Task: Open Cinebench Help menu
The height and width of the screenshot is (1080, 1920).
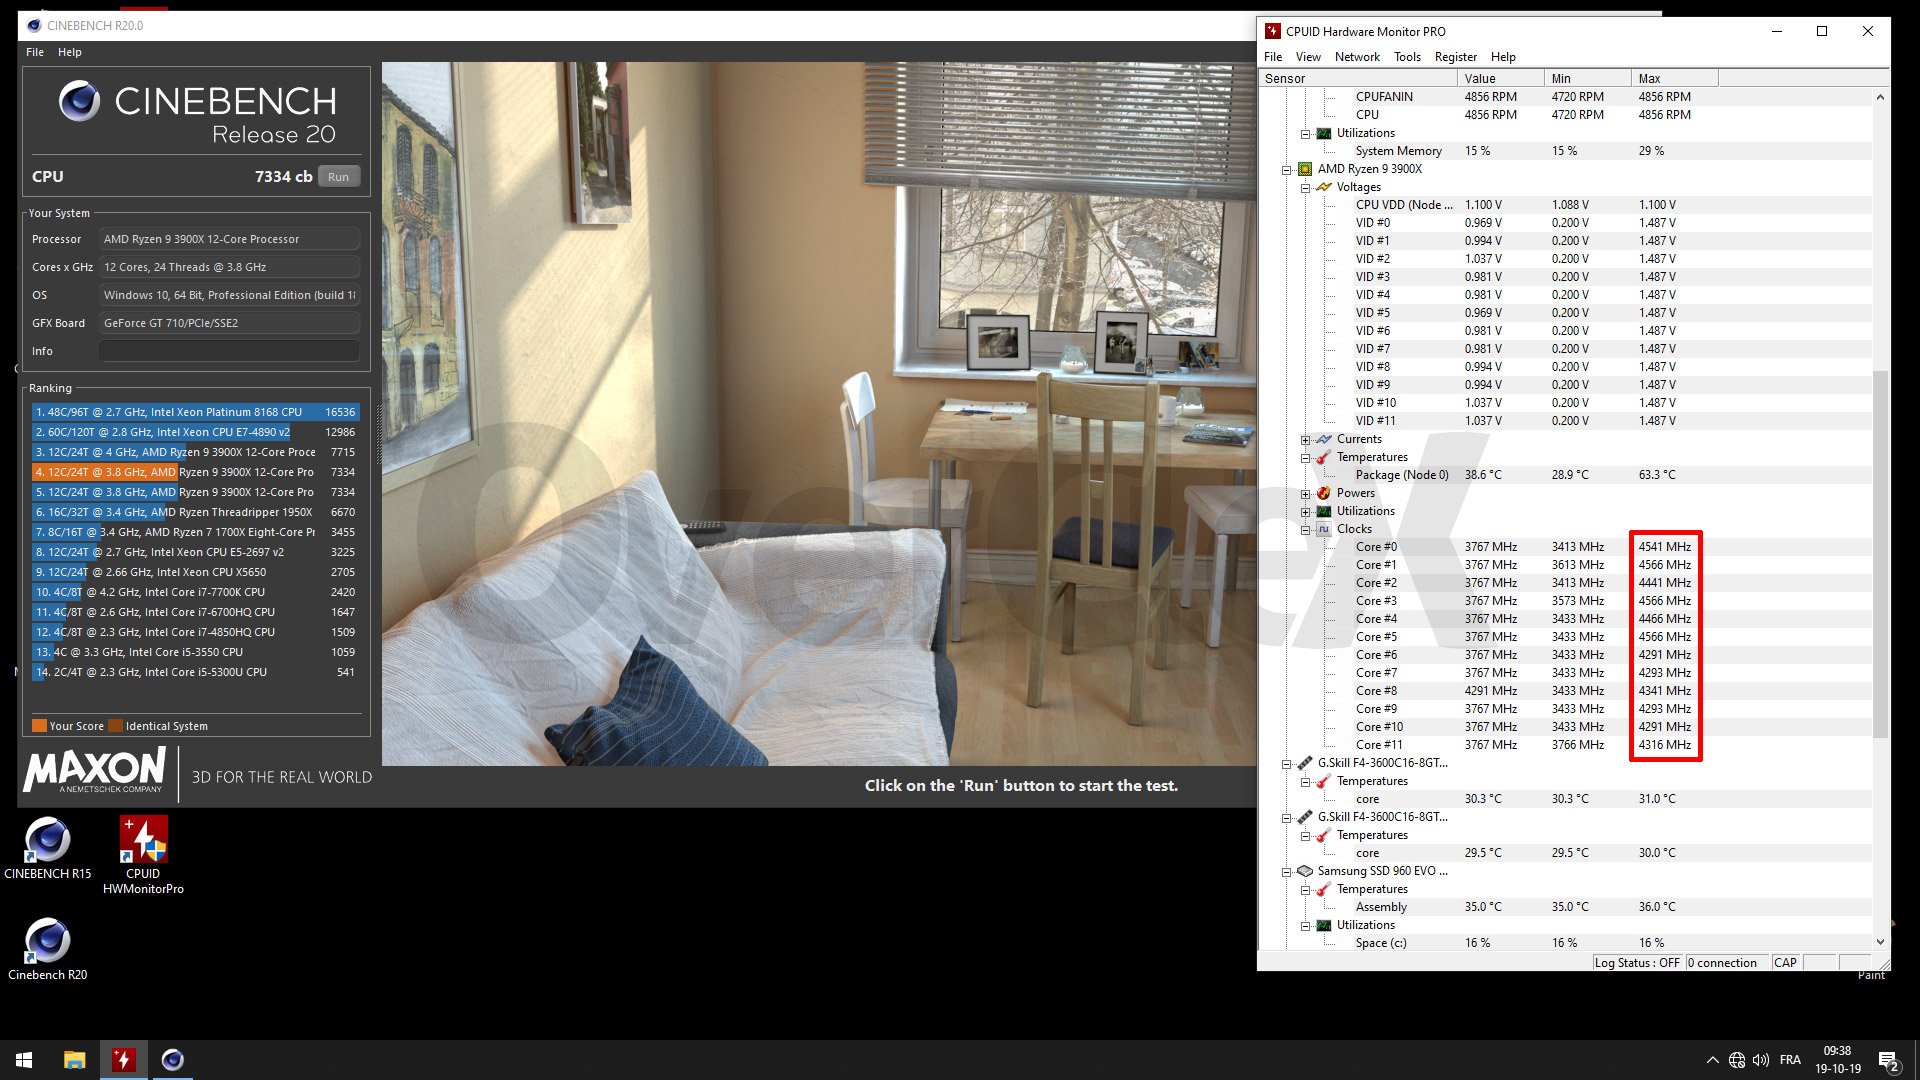Action: point(70,52)
